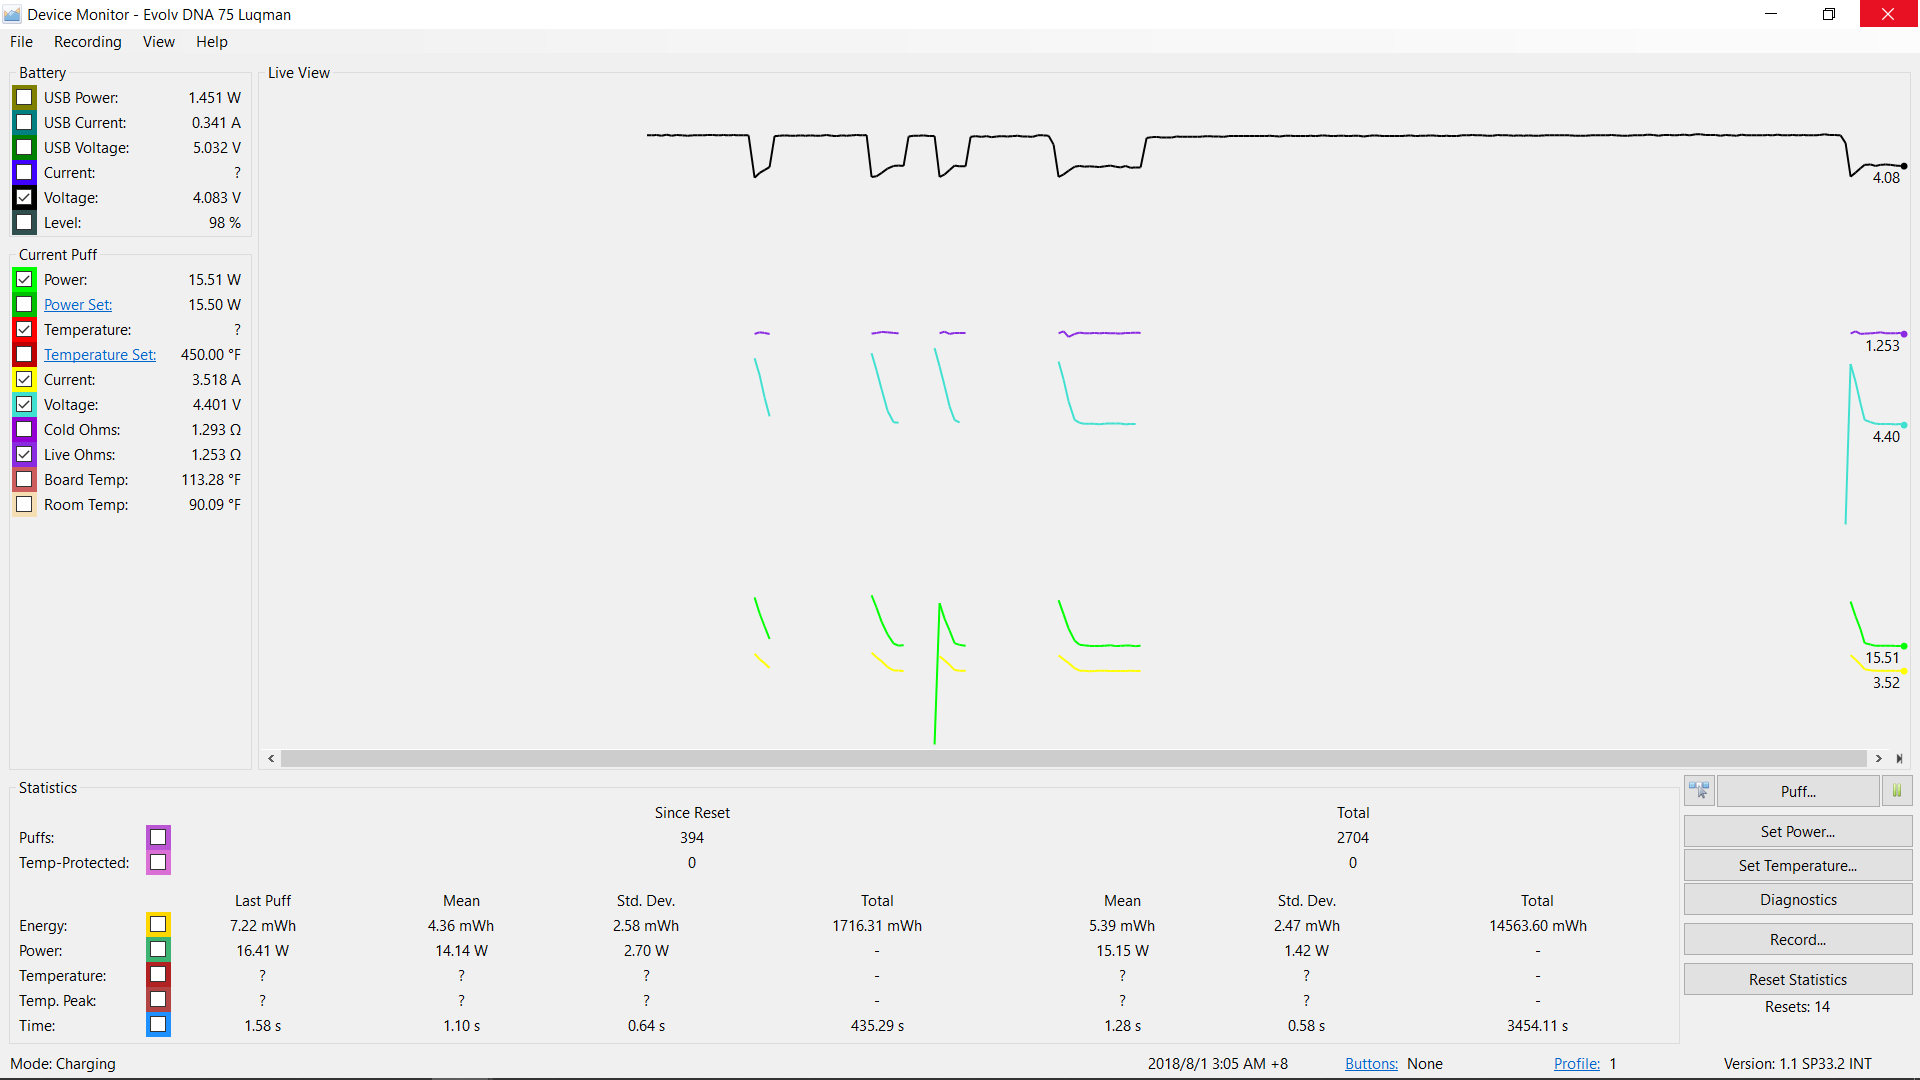The height and width of the screenshot is (1080, 1920).
Task: Open the Buttons link in status bar
Action: [1371, 1064]
